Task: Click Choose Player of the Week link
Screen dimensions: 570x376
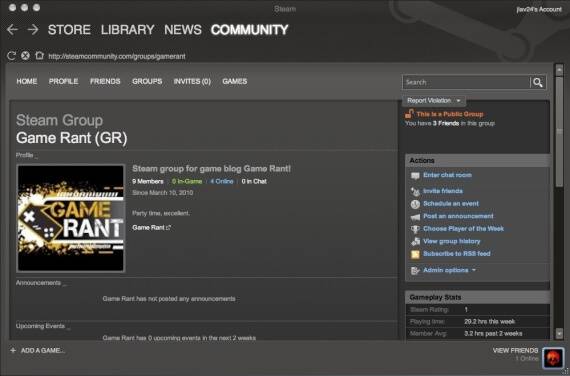Action: coord(463,229)
